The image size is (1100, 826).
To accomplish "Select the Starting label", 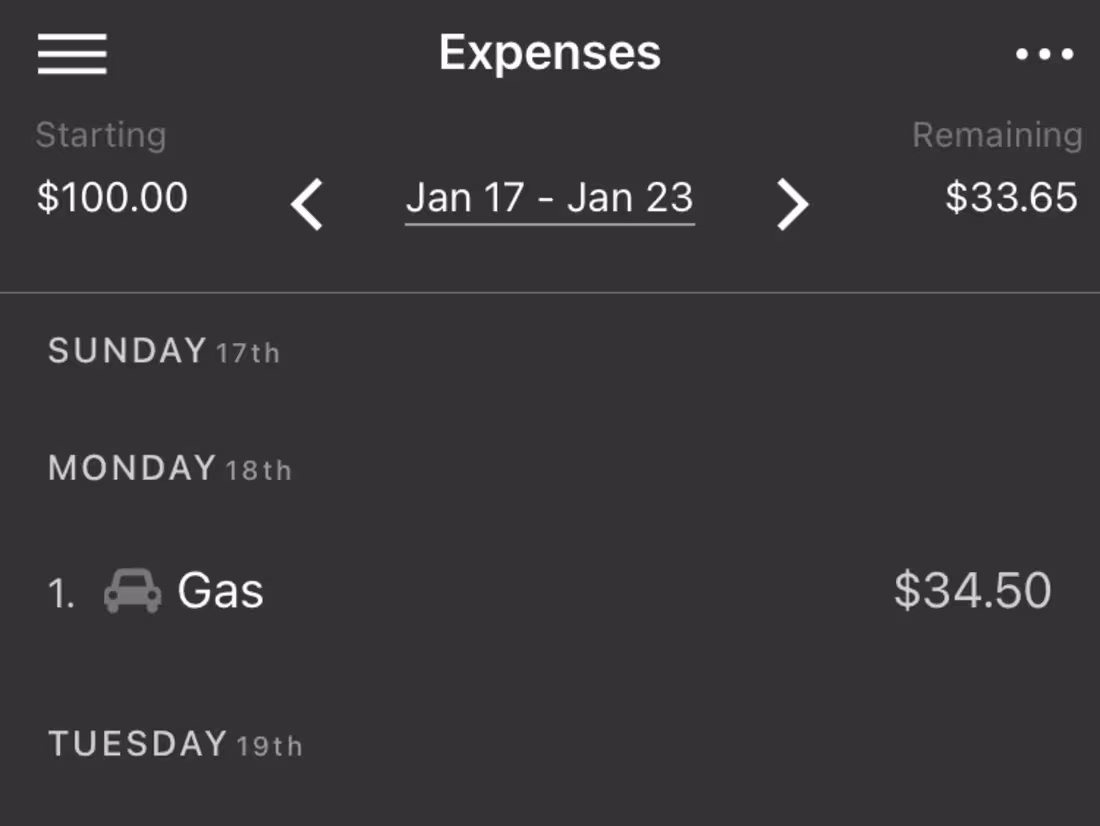I will [x=100, y=135].
